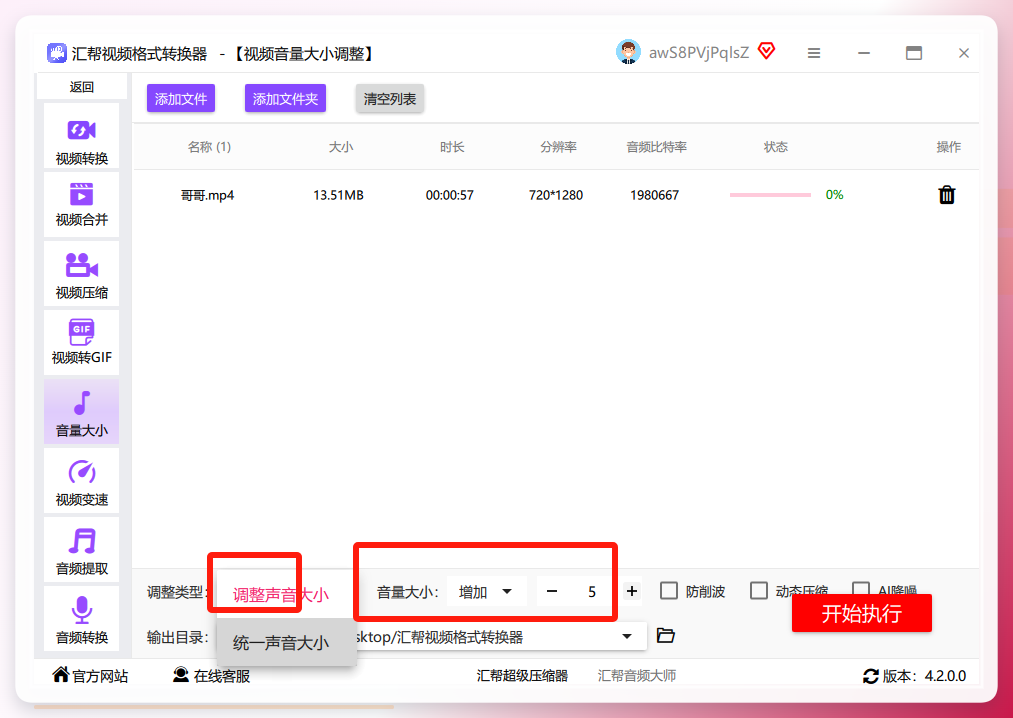Select 调整声音大小 in the type list
The image size is (1013, 718).
tap(281, 595)
